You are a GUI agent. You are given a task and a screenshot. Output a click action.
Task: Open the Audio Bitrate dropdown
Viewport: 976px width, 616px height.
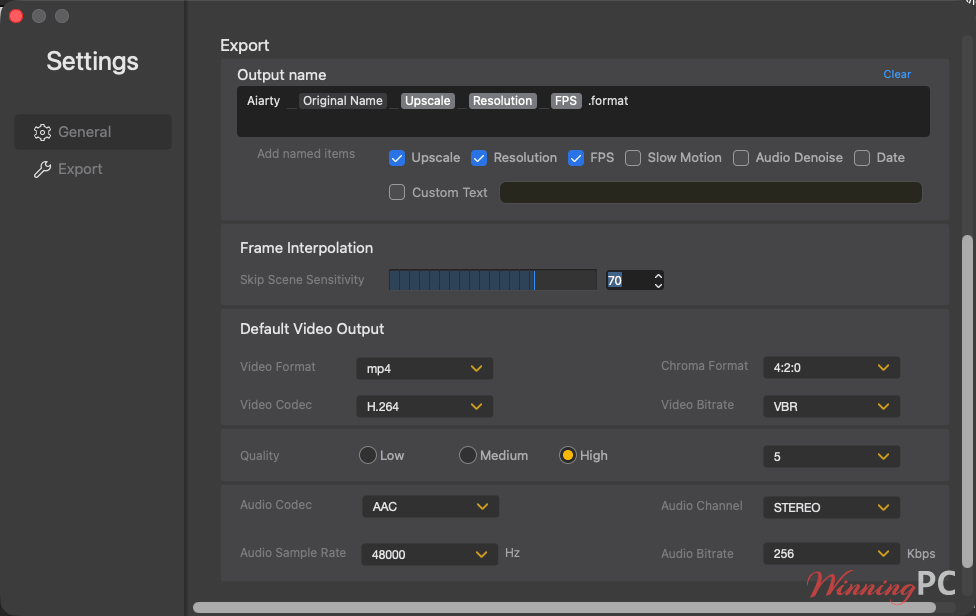click(x=832, y=553)
